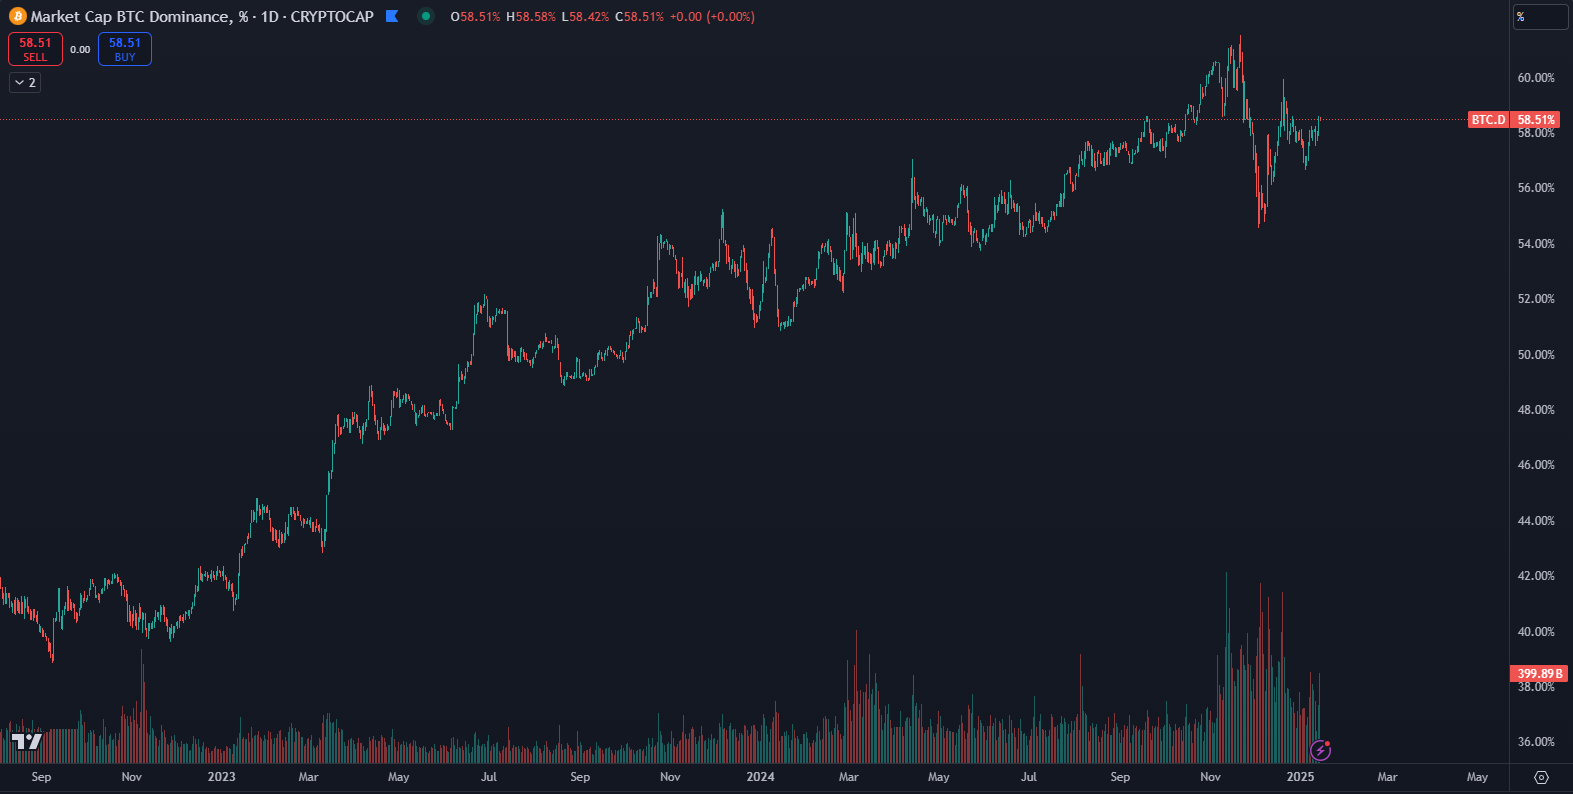
Task: Click the 60.00% price axis label
Action: pos(1536,78)
